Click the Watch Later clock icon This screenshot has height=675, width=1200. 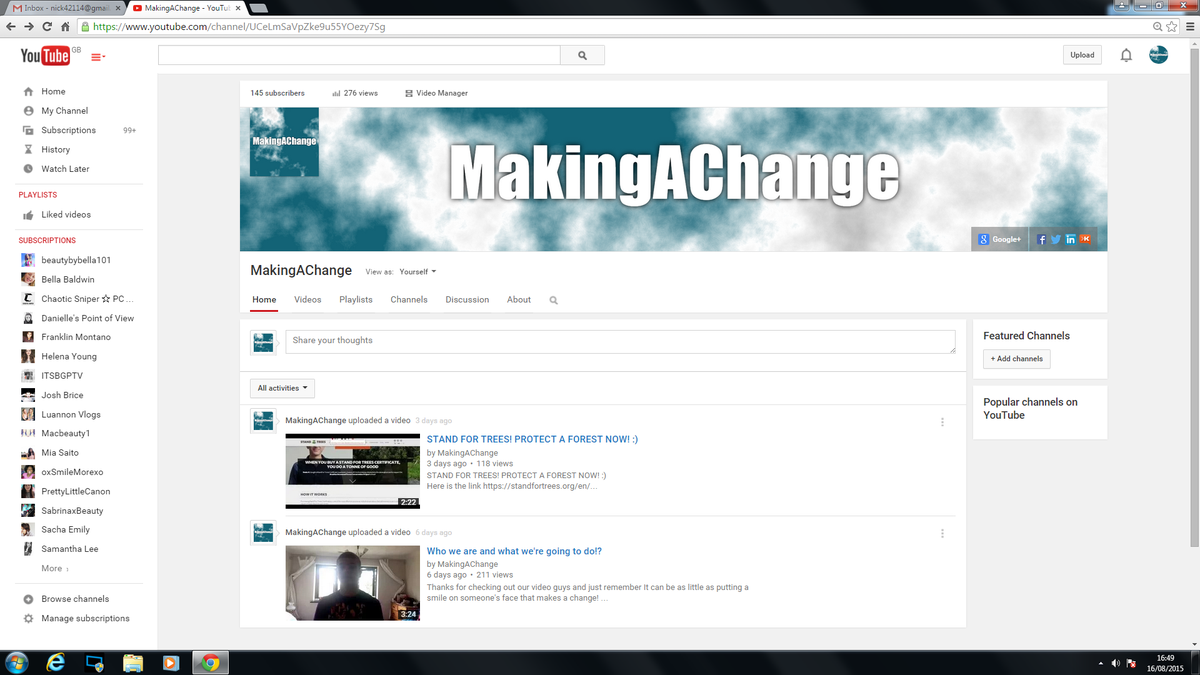click(x=28, y=169)
